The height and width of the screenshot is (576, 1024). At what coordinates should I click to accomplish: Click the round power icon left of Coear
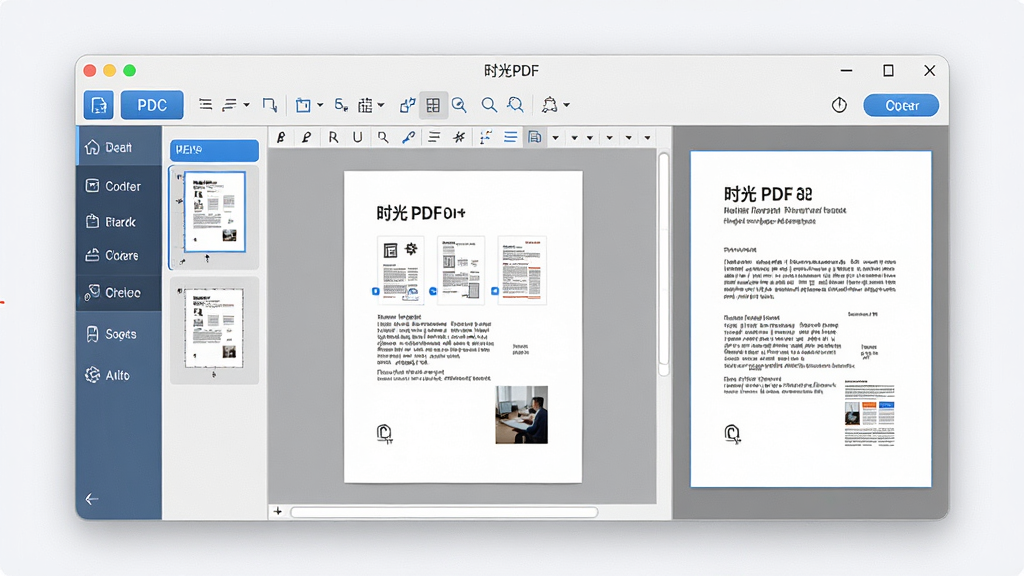point(839,105)
